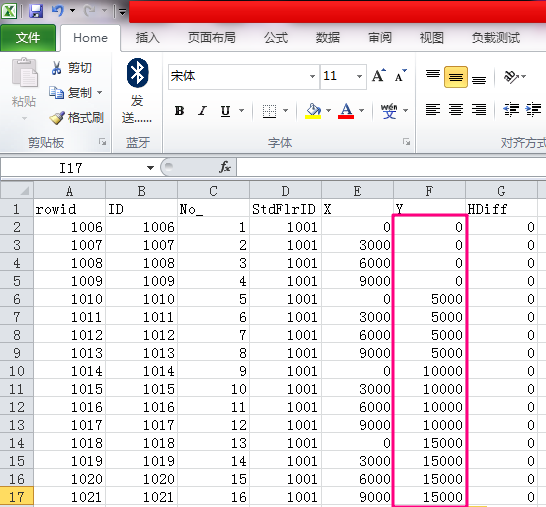This screenshot has height=507, width=546.
Task: Click the HDiff header cell
Action: click(x=501, y=209)
